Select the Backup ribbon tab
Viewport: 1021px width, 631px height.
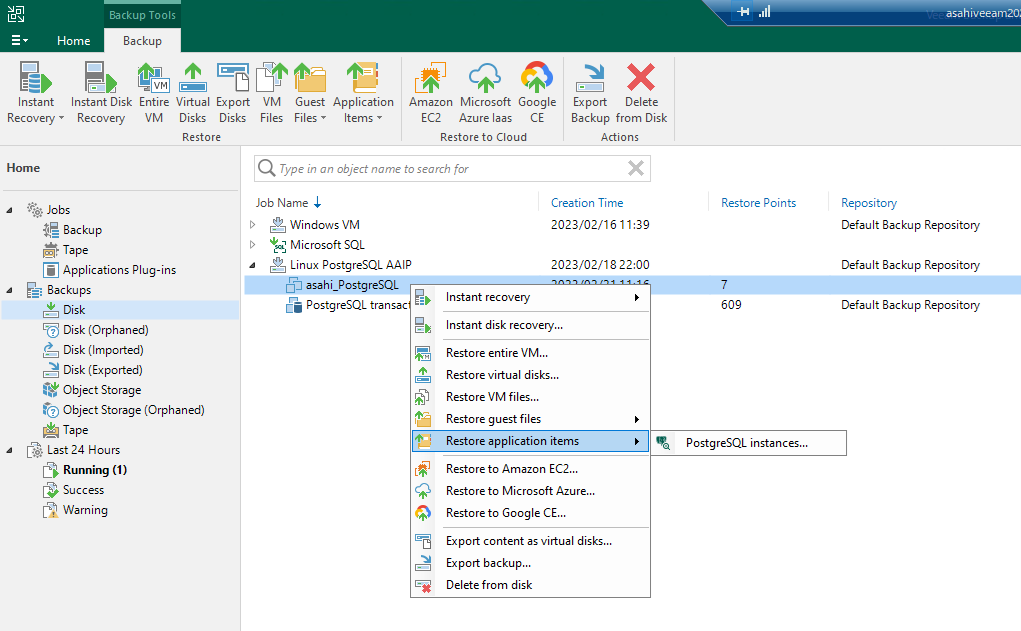tap(142, 40)
